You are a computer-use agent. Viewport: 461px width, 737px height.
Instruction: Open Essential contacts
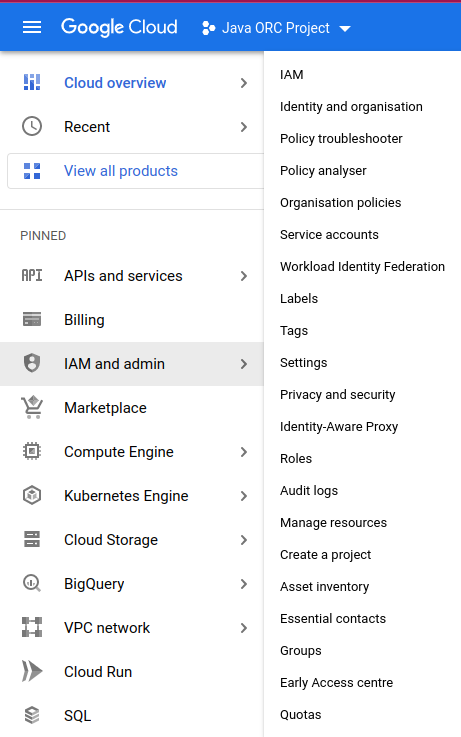coord(333,619)
